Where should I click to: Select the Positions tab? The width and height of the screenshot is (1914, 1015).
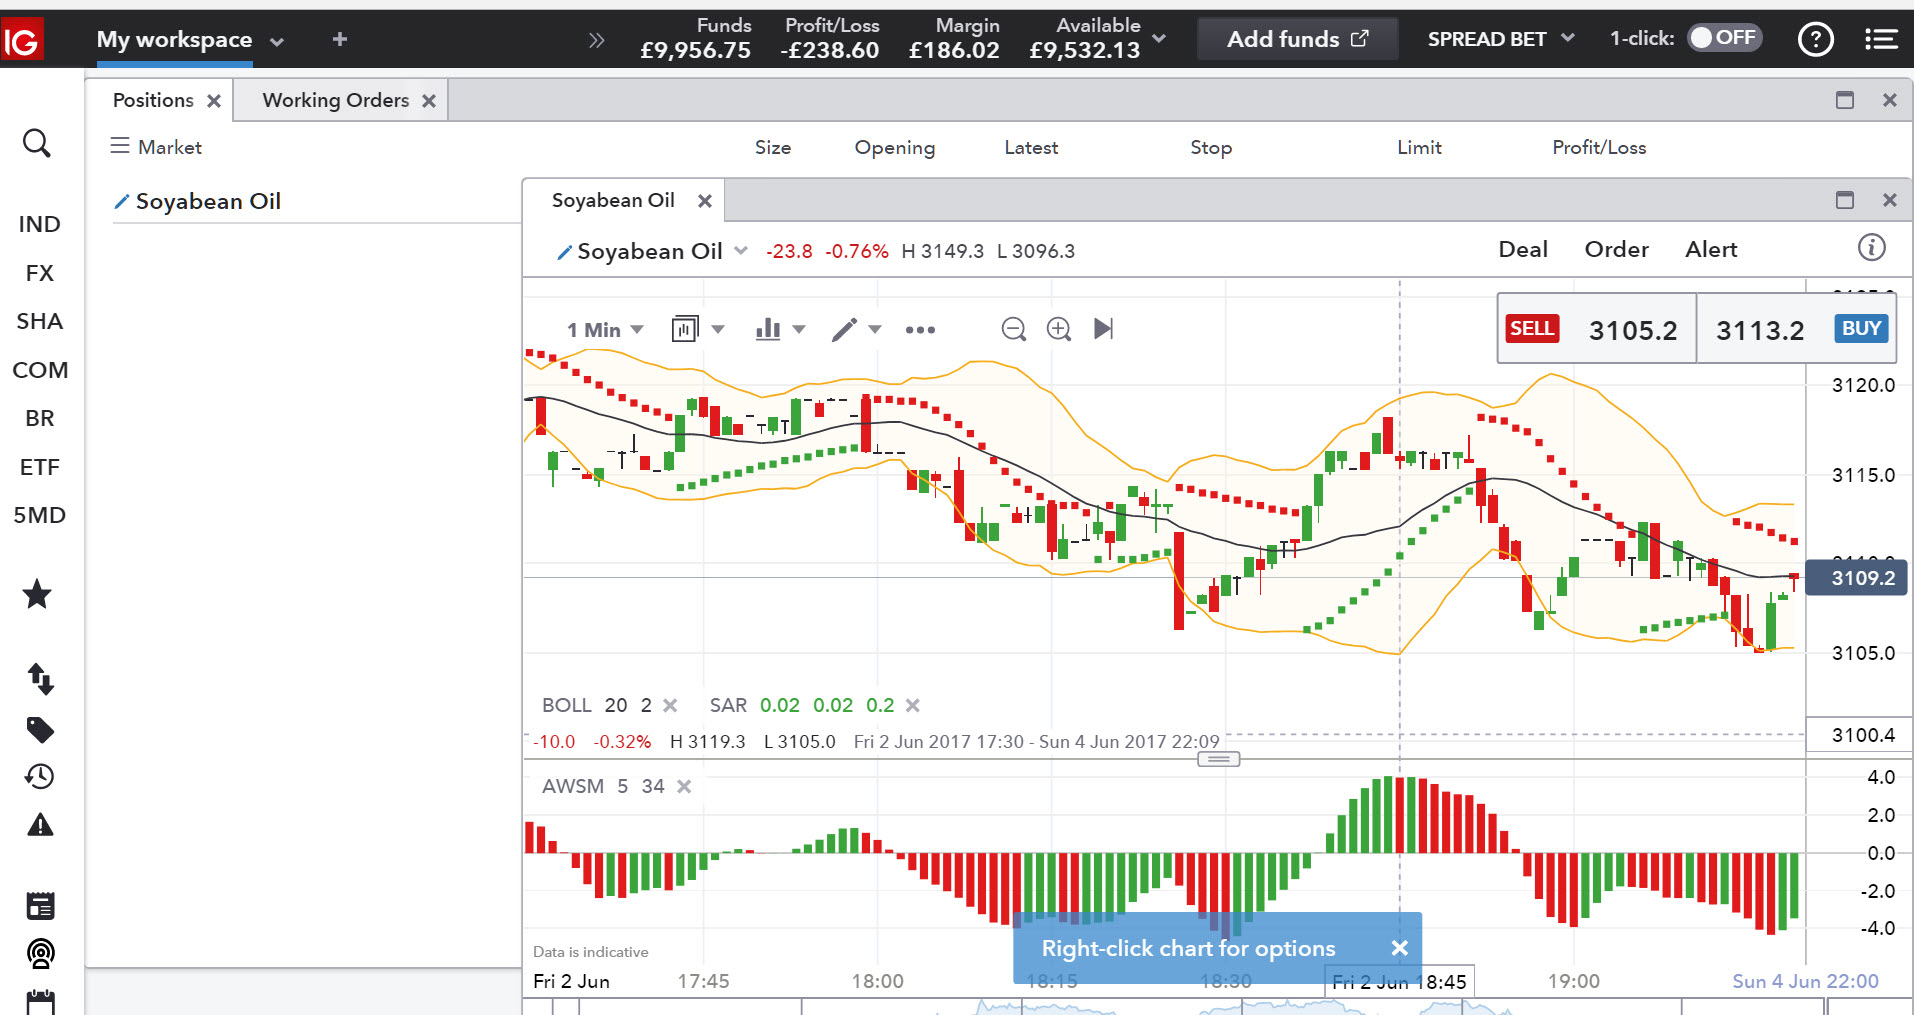pyautogui.click(x=153, y=100)
